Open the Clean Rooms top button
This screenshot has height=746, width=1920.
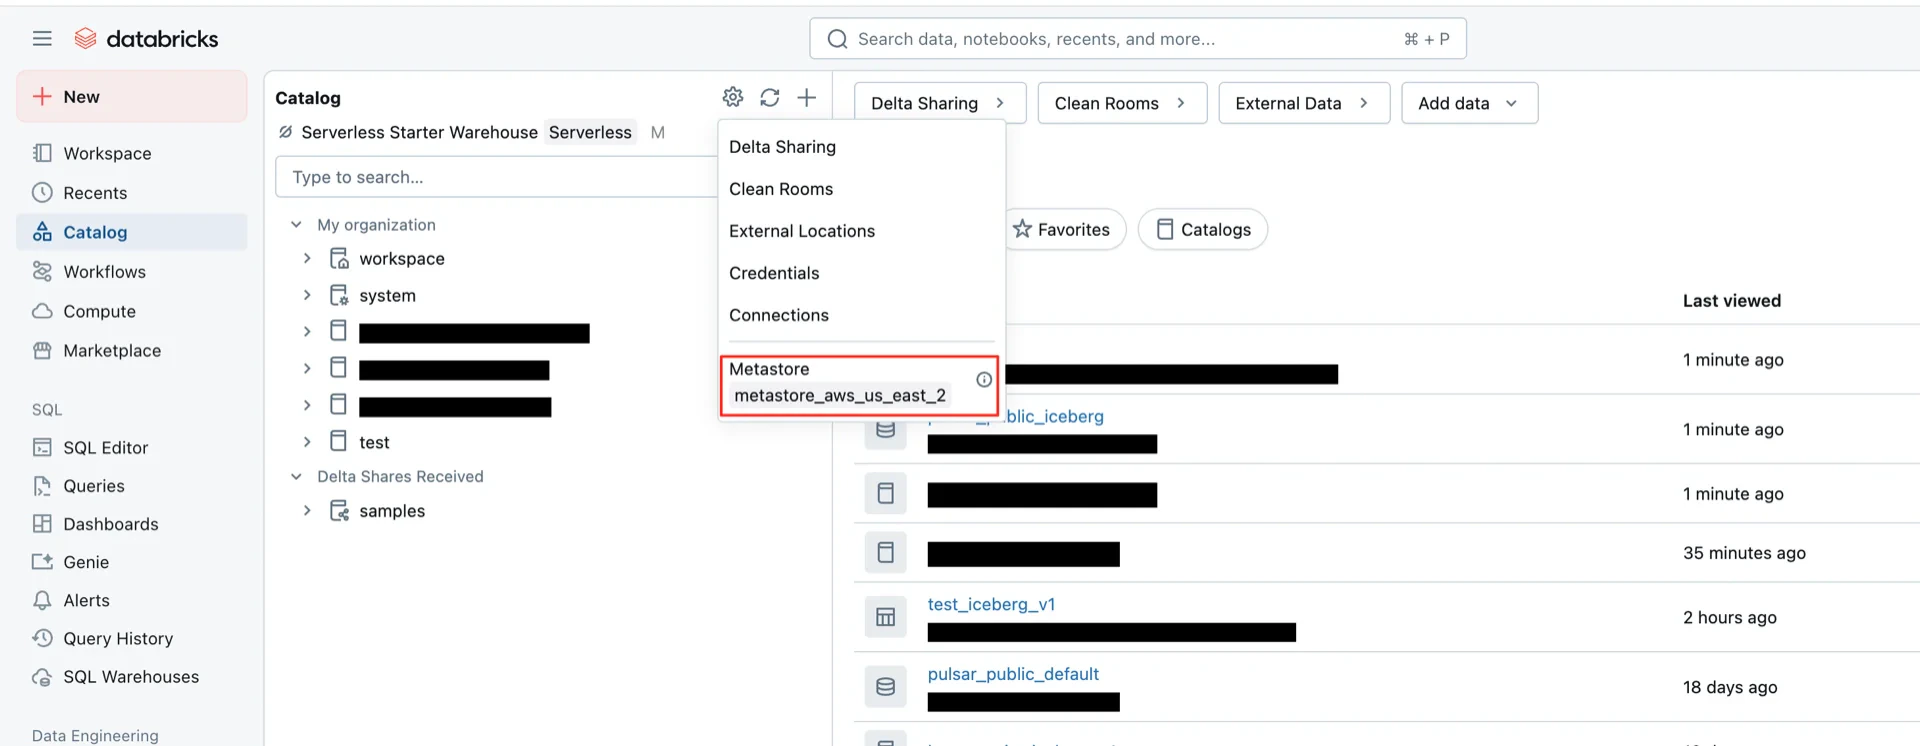[1122, 103]
